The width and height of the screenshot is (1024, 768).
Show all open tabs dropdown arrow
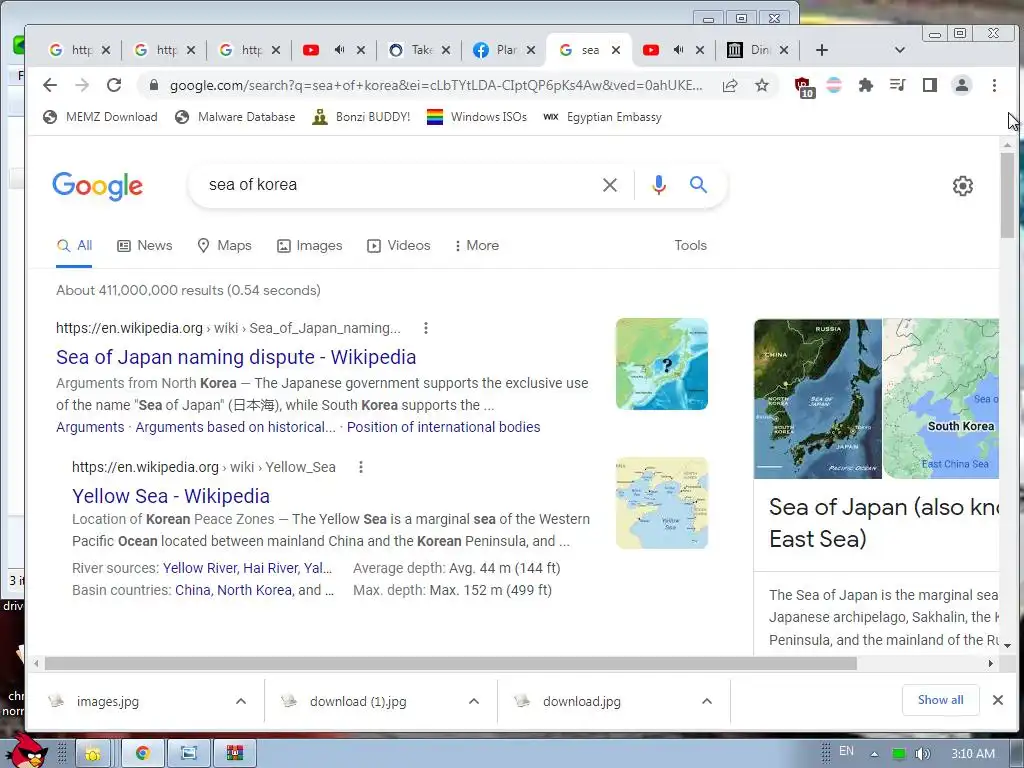click(900, 50)
